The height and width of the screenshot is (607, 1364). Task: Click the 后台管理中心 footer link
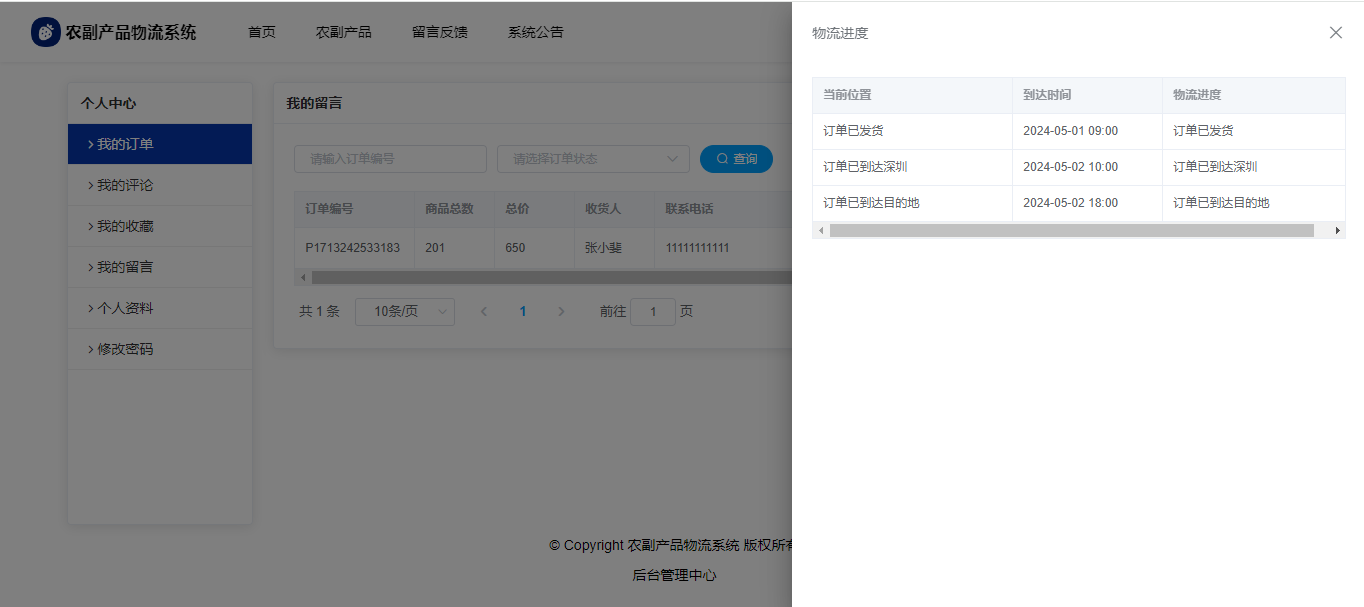pos(674,576)
